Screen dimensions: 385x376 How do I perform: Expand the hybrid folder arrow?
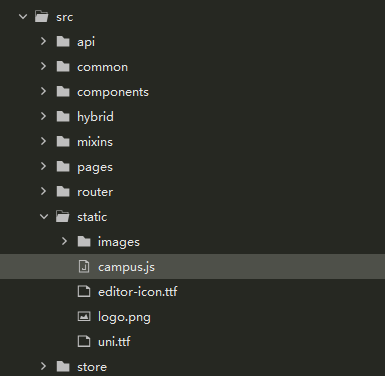[43, 116]
